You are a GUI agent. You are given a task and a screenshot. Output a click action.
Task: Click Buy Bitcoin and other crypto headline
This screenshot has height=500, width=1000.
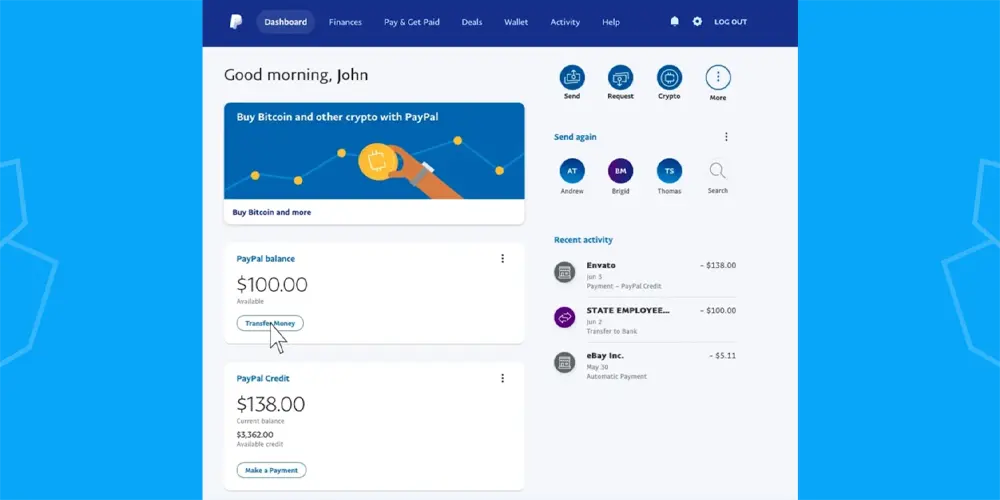(337, 117)
